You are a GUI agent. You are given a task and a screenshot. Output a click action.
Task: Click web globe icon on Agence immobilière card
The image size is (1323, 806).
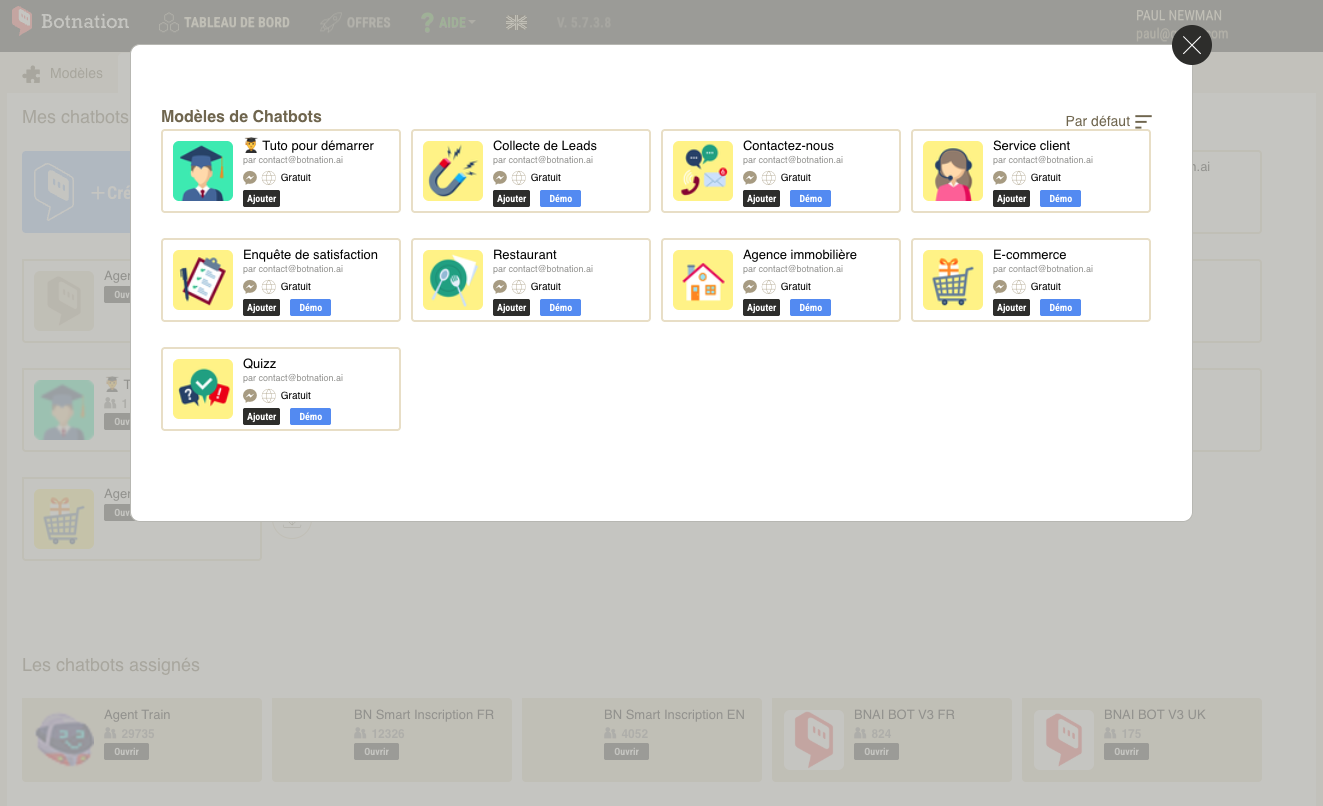[768, 287]
